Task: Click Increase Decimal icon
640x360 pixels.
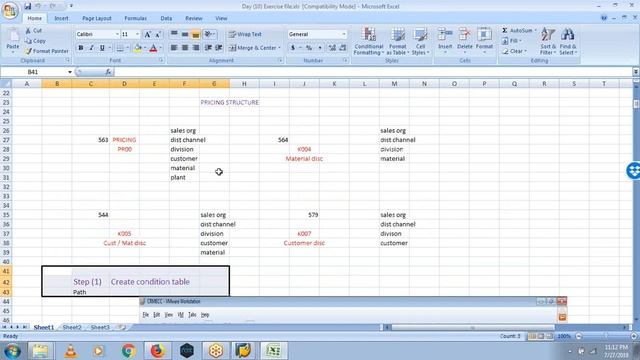Action: tap(332, 48)
